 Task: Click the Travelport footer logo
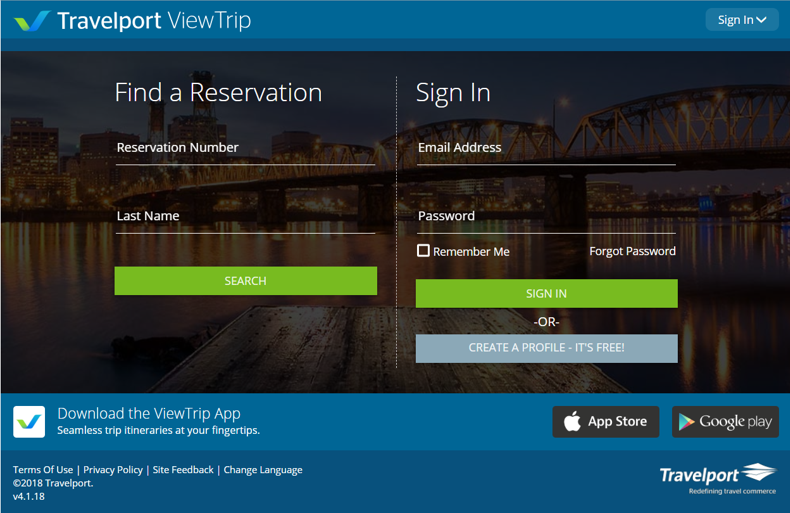pyautogui.click(x=718, y=477)
